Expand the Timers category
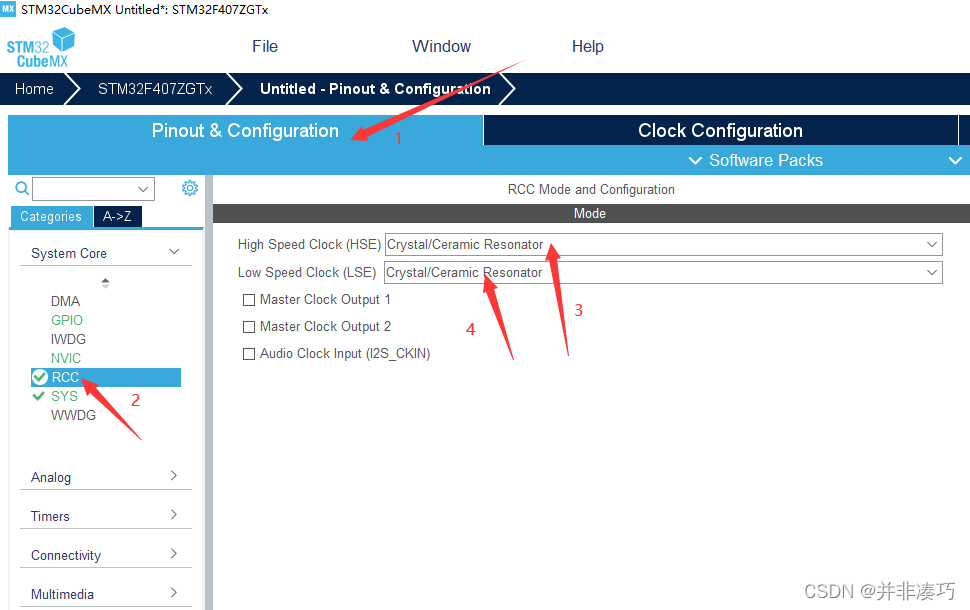The height and width of the screenshot is (610, 970). (174, 514)
